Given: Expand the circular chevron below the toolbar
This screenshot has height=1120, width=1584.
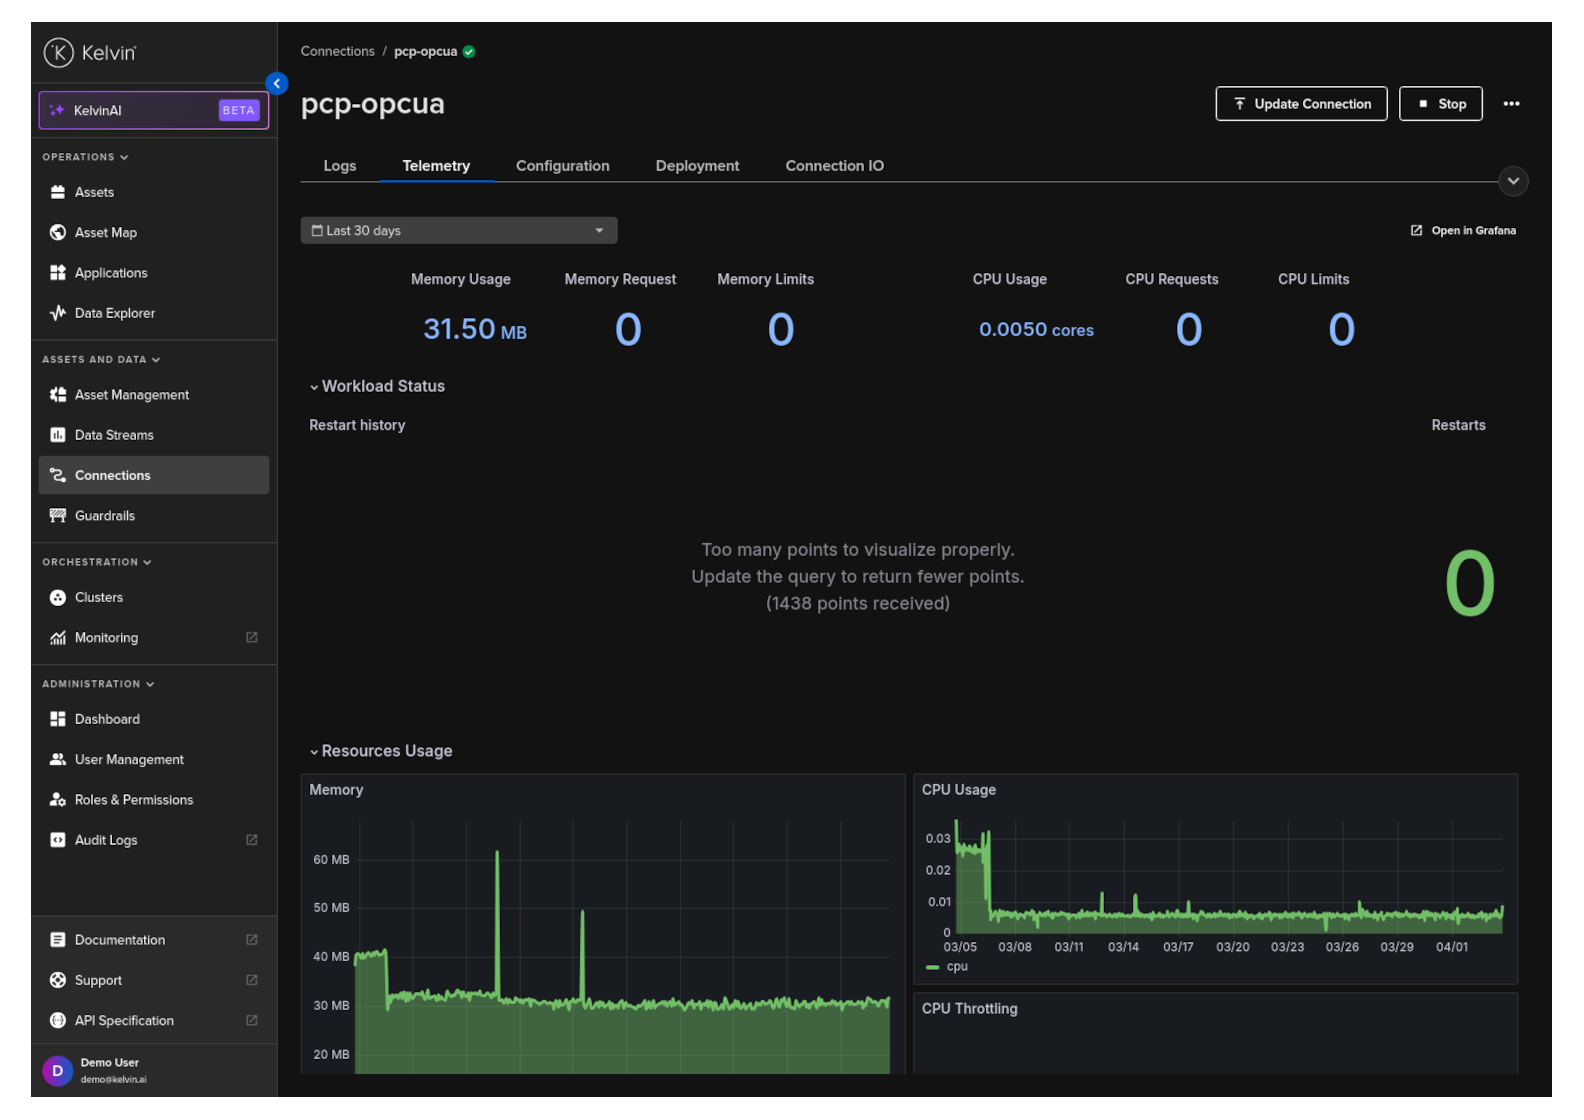Looking at the screenshot, I should coord(1513,181).
